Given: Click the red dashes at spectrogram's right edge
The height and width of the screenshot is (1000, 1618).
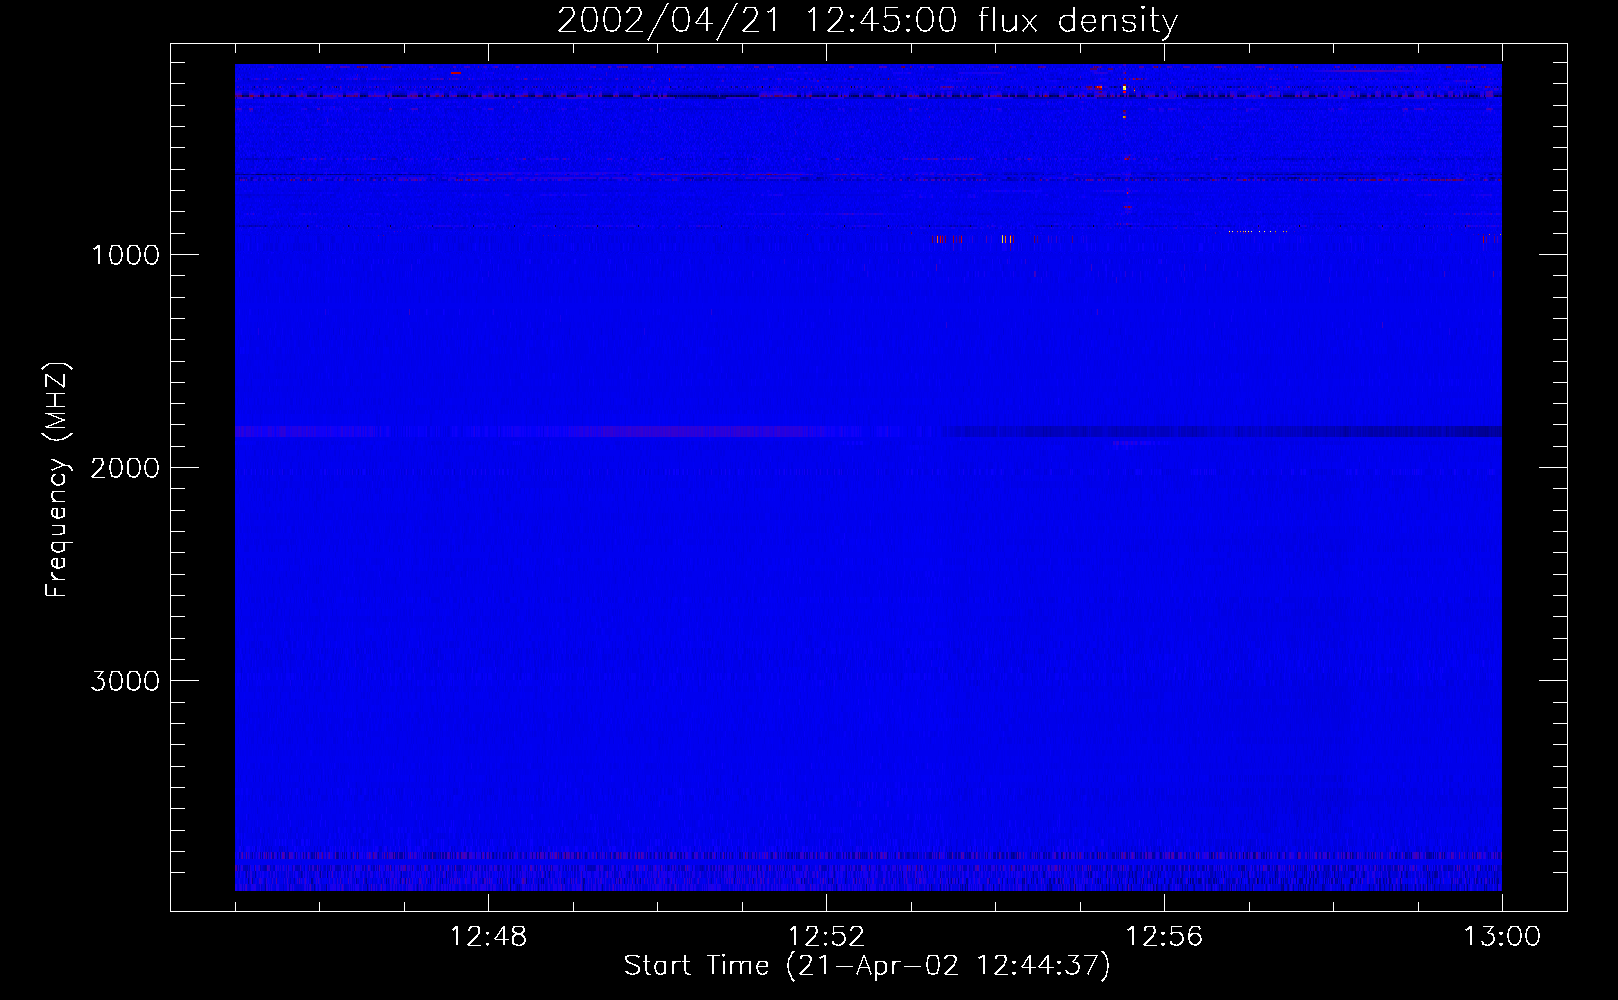Looking at the screenshot, I should [1492, 238].
